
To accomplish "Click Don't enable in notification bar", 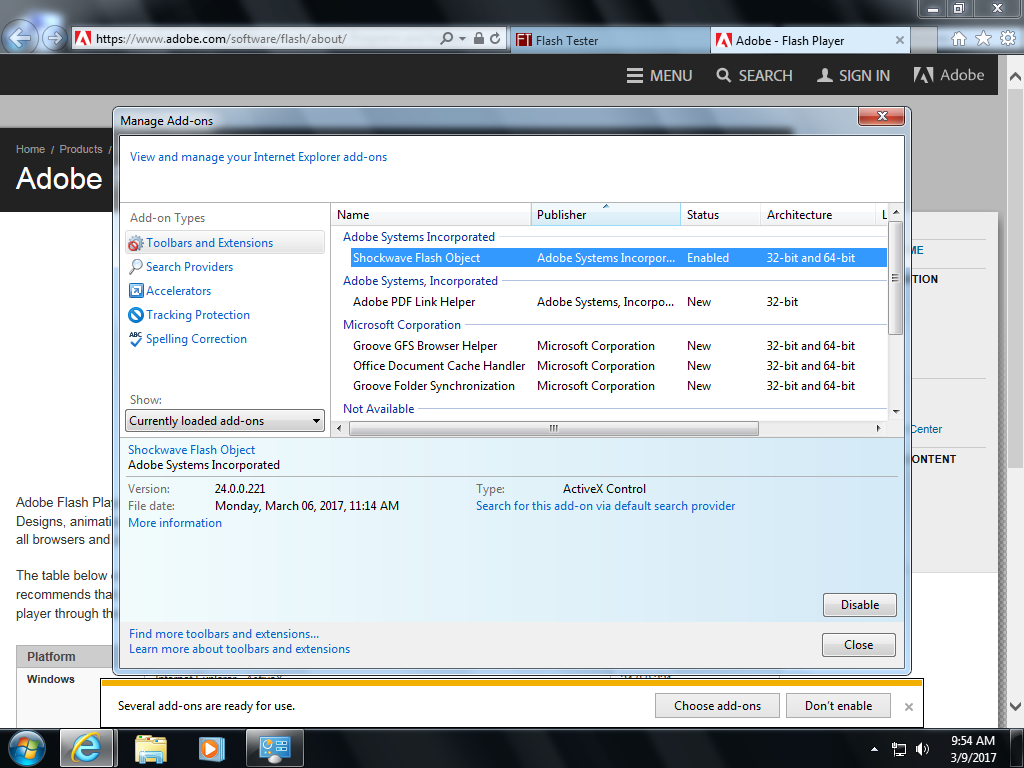I will pyautogui.click(x=838, y=706).
